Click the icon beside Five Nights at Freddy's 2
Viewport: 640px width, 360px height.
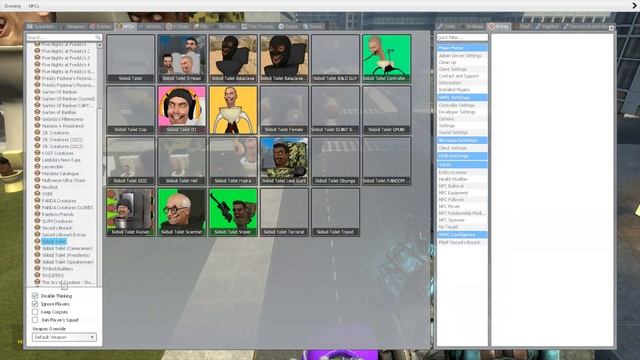point(37,51)
